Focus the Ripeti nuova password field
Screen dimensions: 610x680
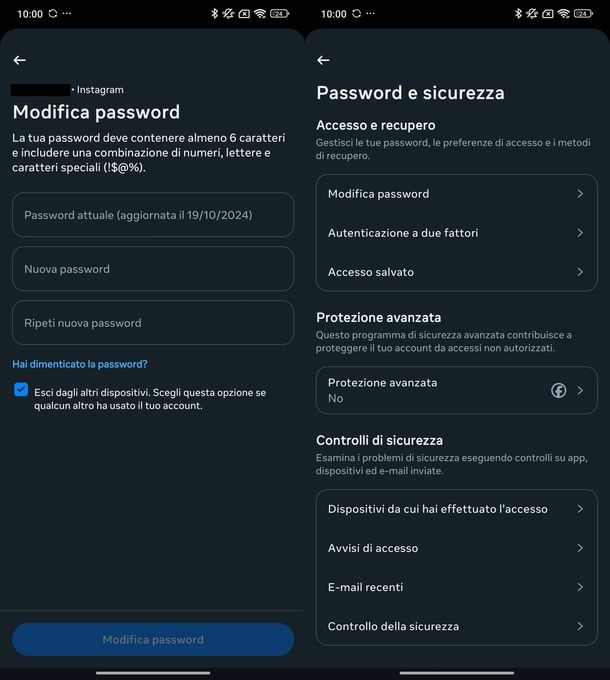click(x=153, y=323)
